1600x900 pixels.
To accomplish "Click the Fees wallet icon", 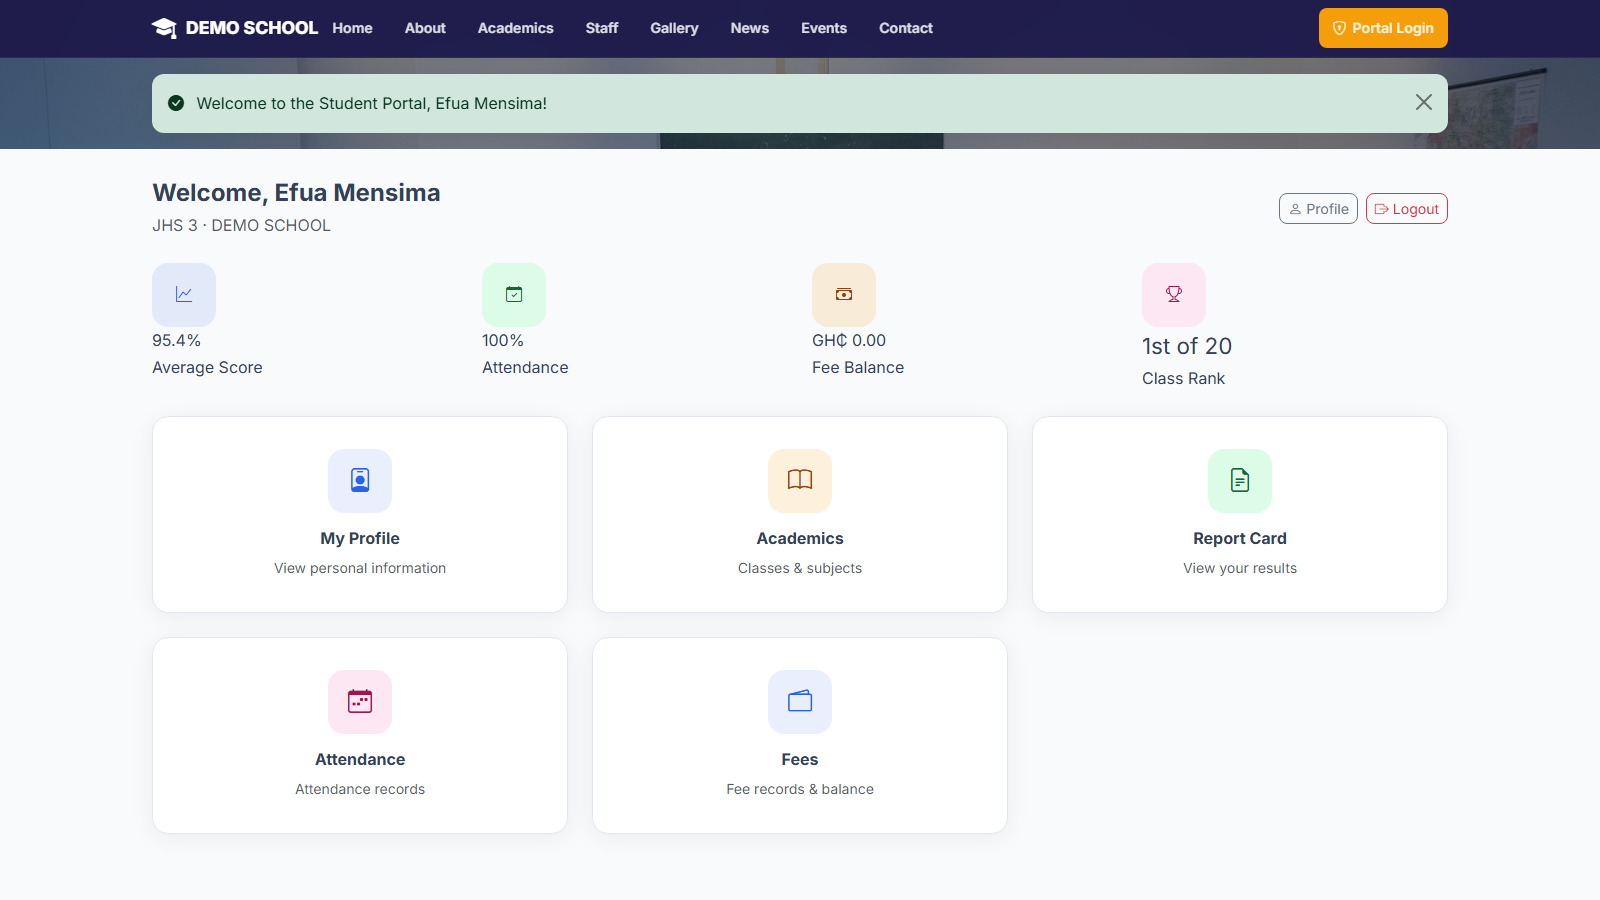I will pyautogui.click(x=800, y=701).
